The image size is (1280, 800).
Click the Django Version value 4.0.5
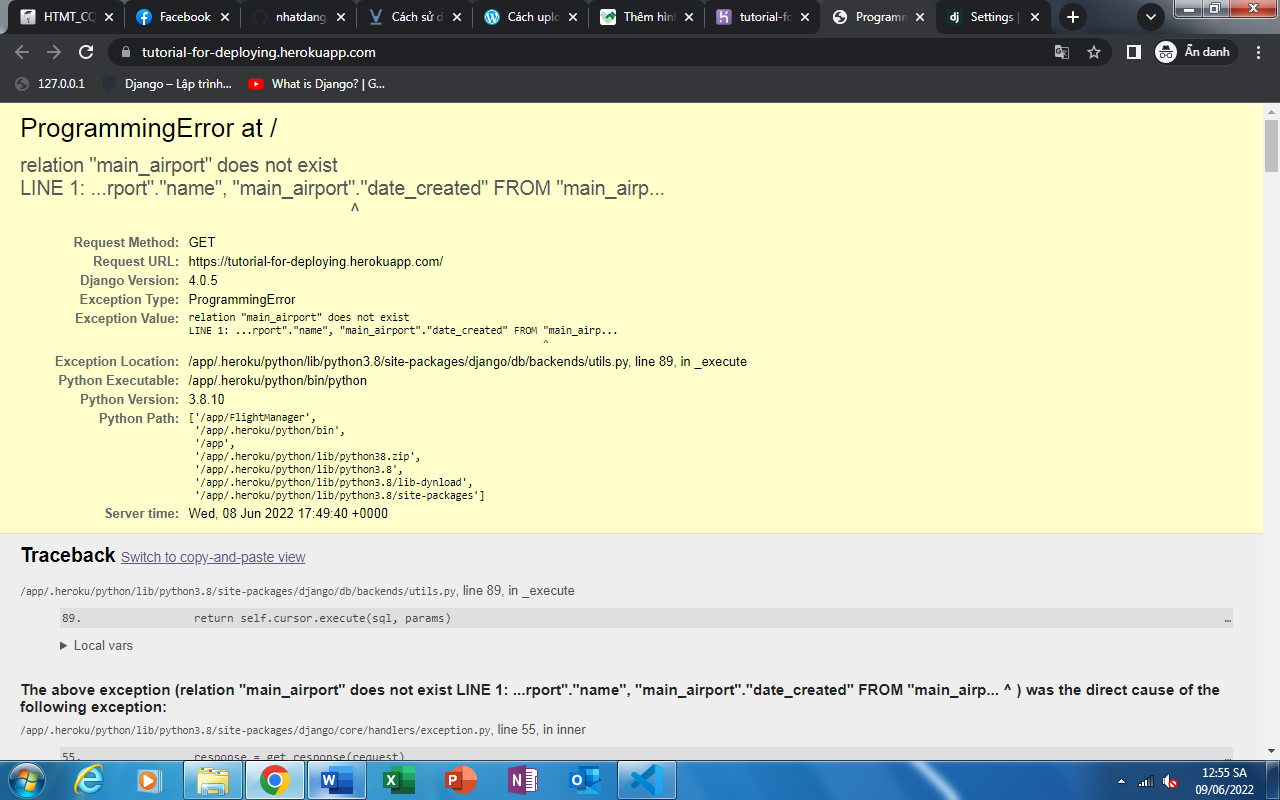click(x=203, y=281)
